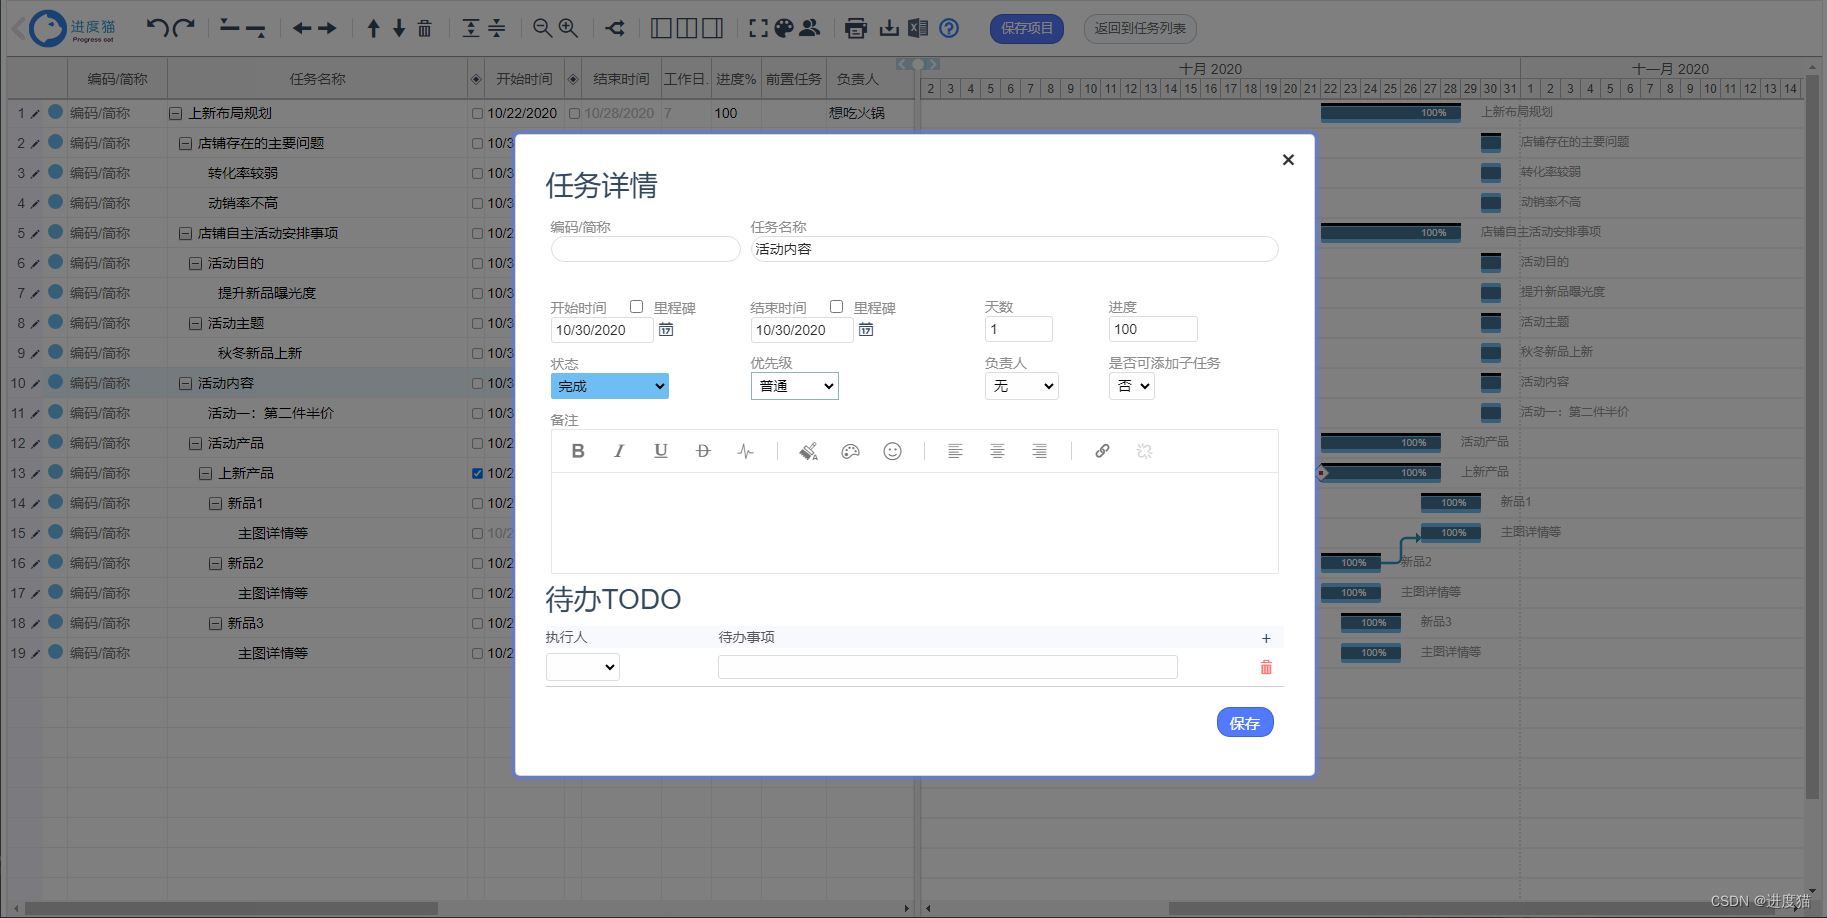Add a TODO row with the plus button

click(1266, 638)
